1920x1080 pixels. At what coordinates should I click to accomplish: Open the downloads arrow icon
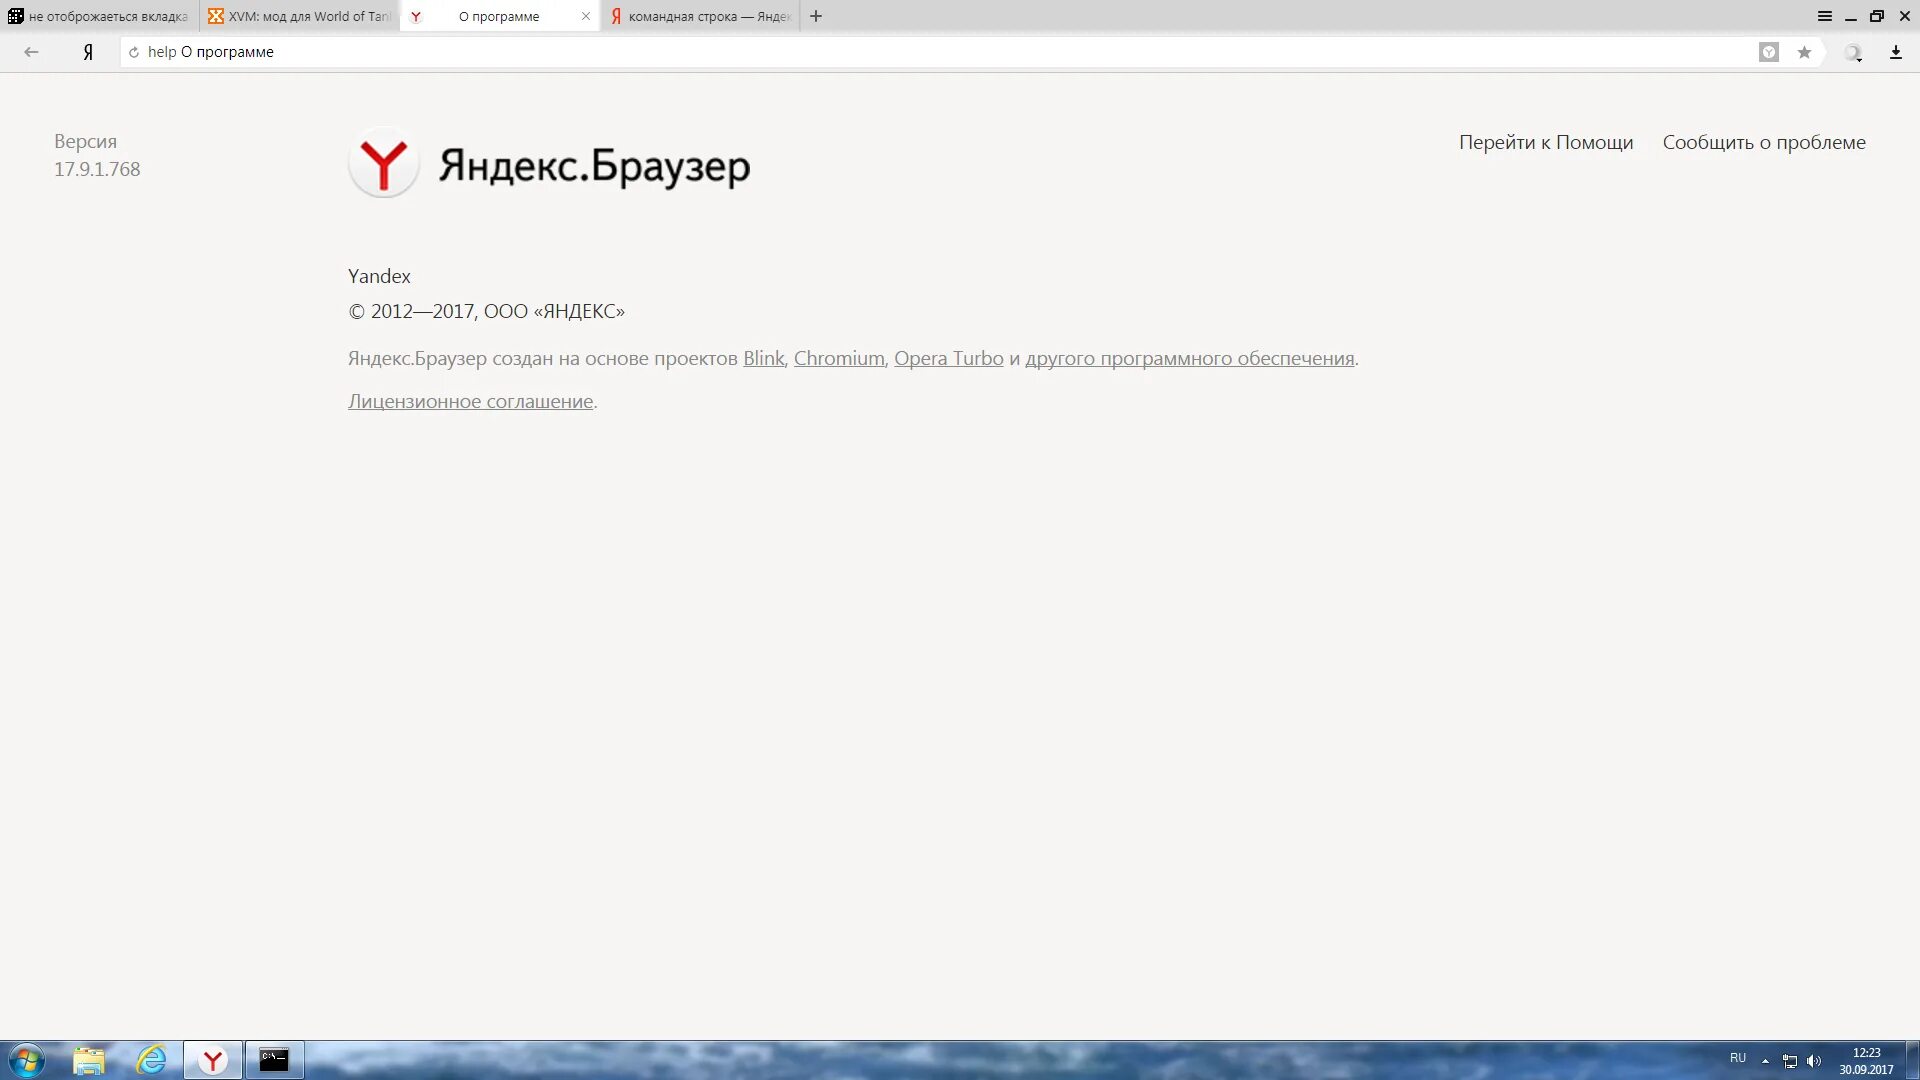coord(1895,52)
